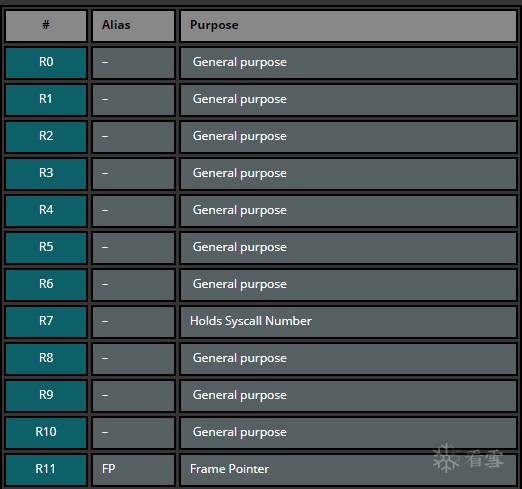
Task: Select the R8 register cell
Action: pyautogui.click(x=46, y=359)
